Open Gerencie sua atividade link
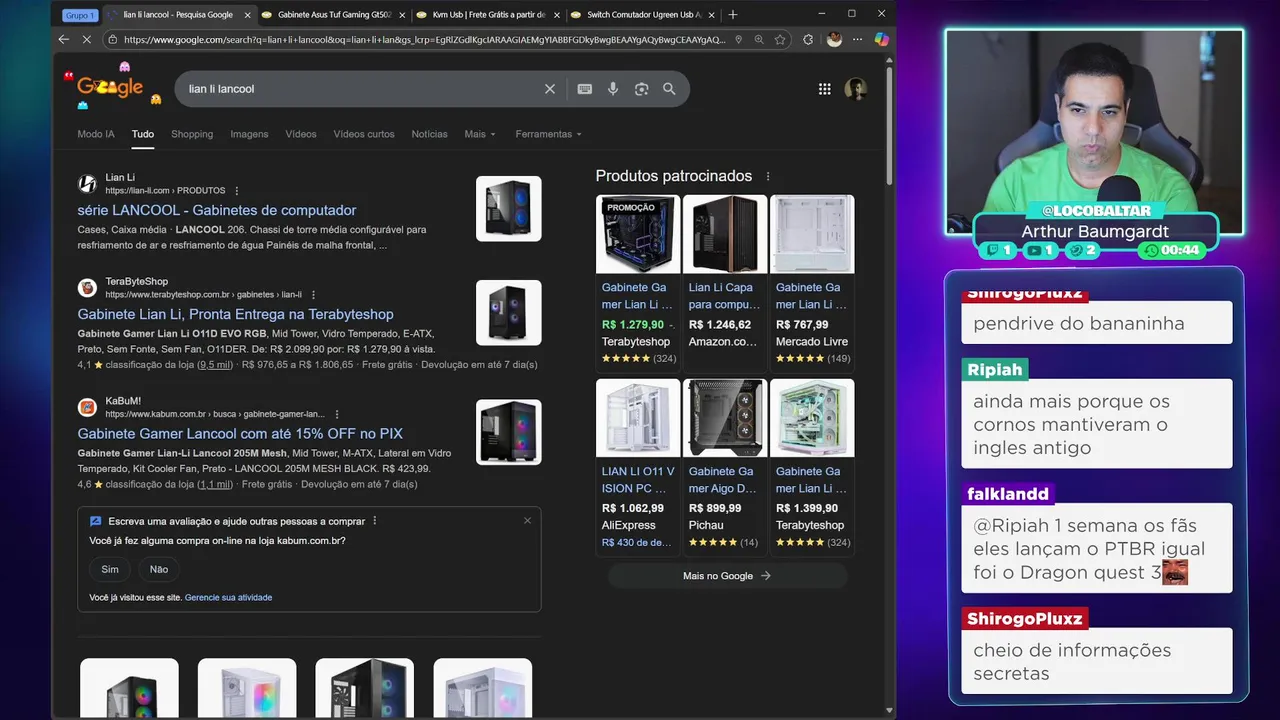Image resolution: width=1280 pixels, height=720 pixels. click(x=228, y=597)
